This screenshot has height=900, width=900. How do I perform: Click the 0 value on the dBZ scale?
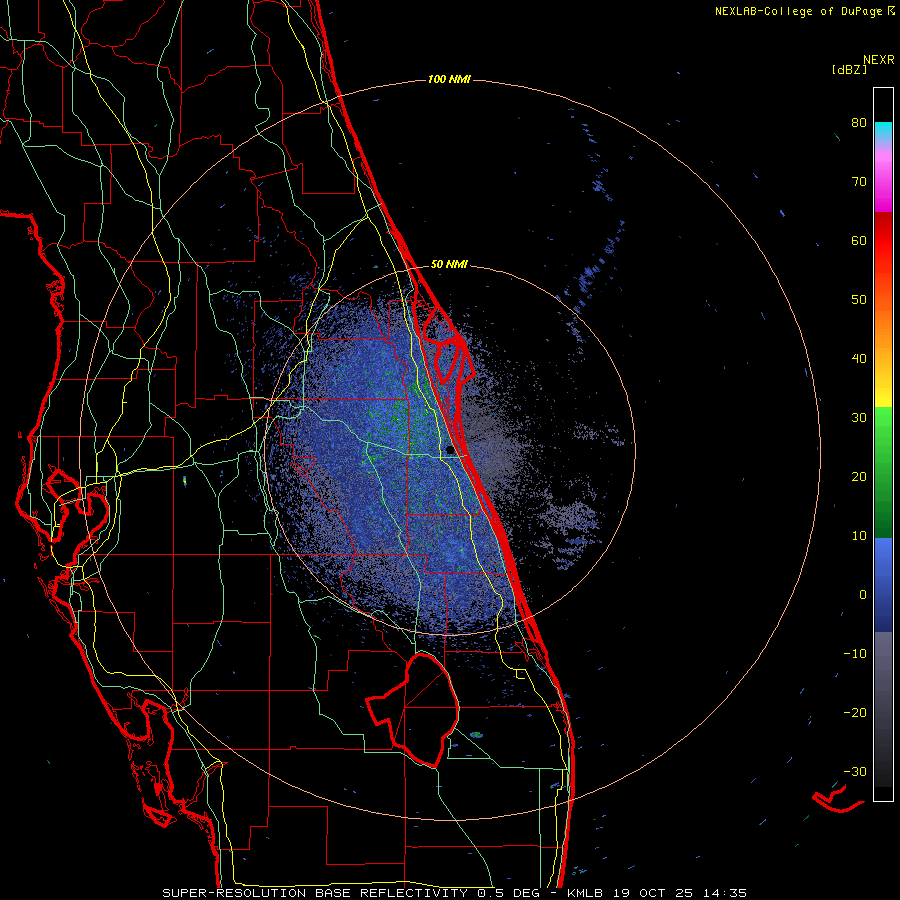(863, 594)
